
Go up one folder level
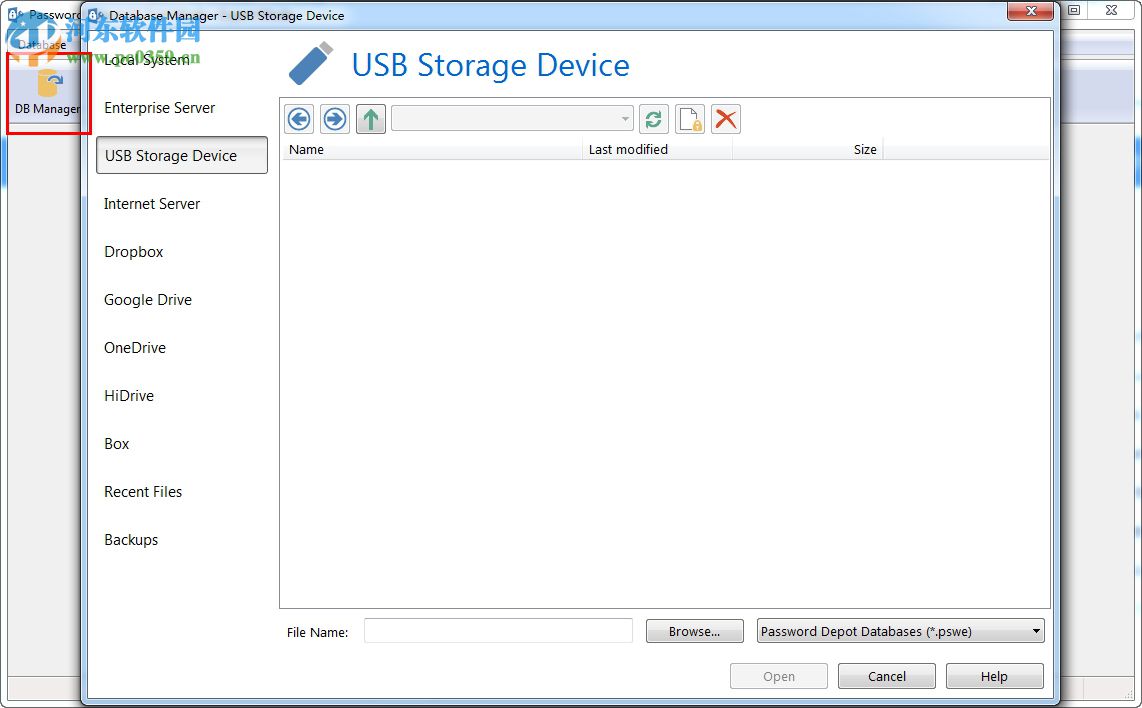(x=371, y=120)
